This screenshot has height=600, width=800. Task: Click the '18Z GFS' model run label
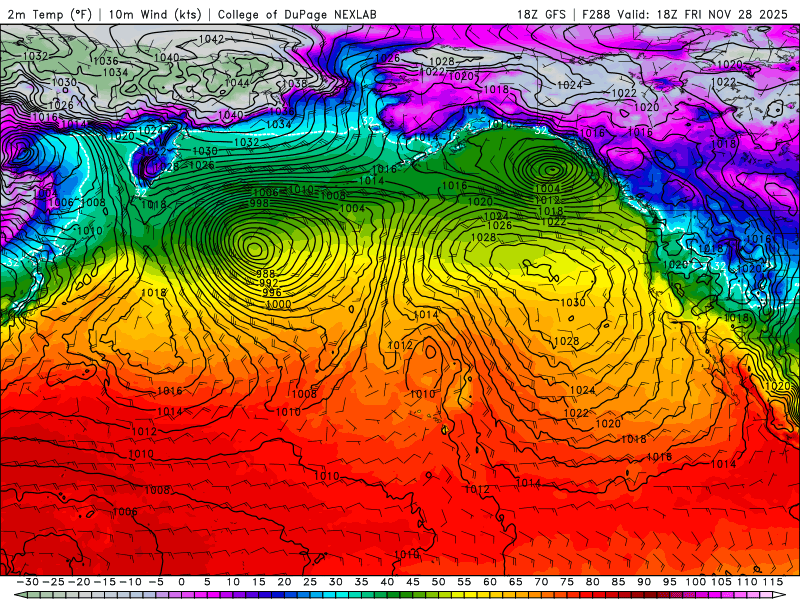541,14
